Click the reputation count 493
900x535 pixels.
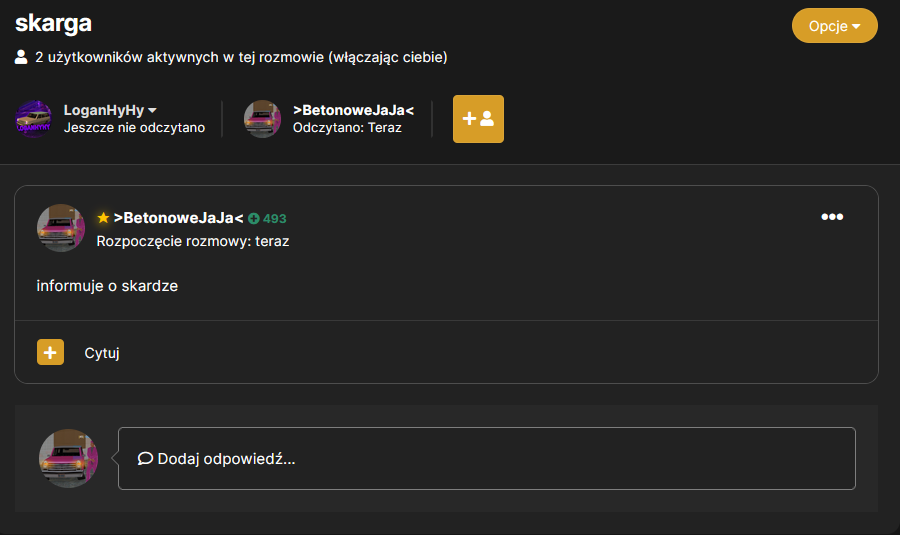274,219
